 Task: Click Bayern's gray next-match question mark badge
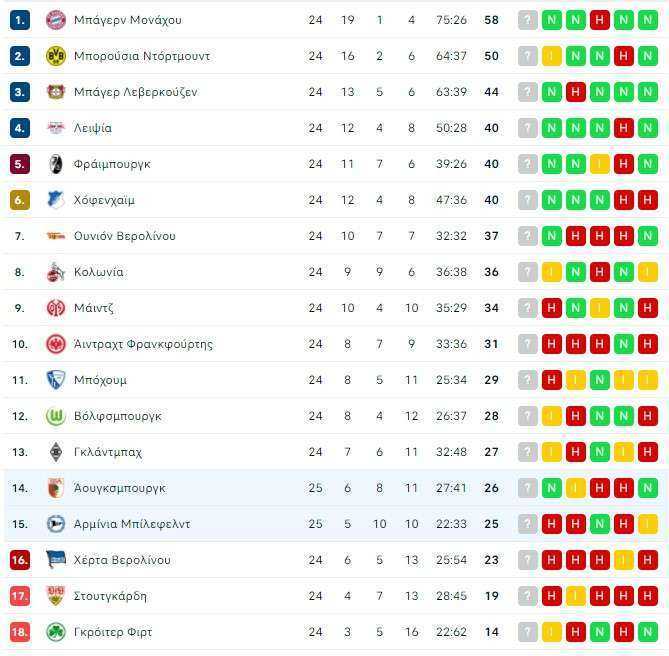(528, 20)
